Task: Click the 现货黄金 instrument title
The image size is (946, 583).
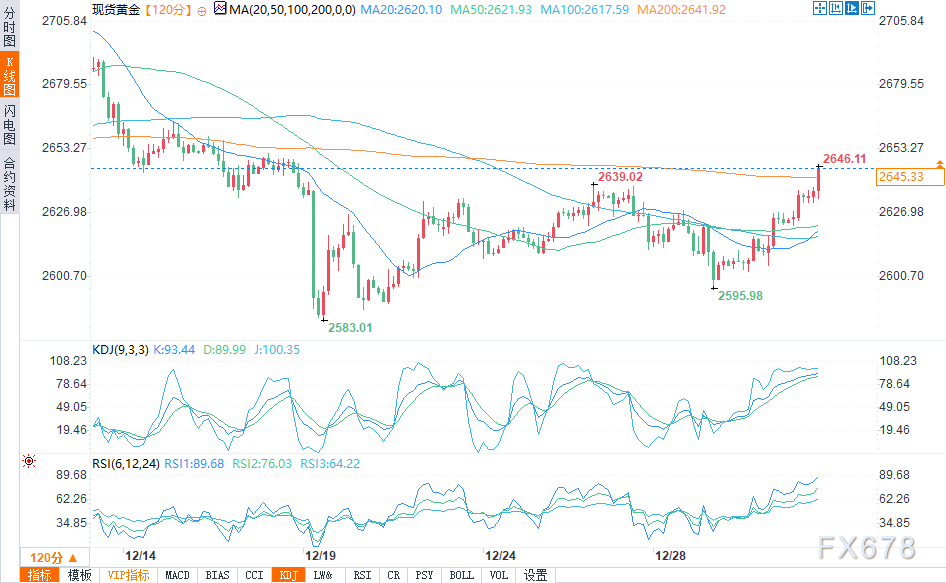Action: (116, 10)
